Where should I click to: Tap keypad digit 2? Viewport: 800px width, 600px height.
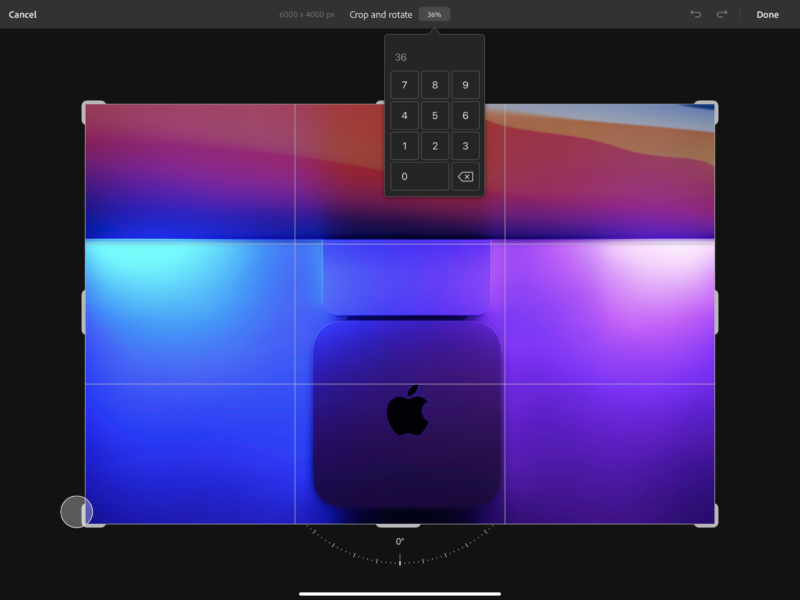click(435, 146)
